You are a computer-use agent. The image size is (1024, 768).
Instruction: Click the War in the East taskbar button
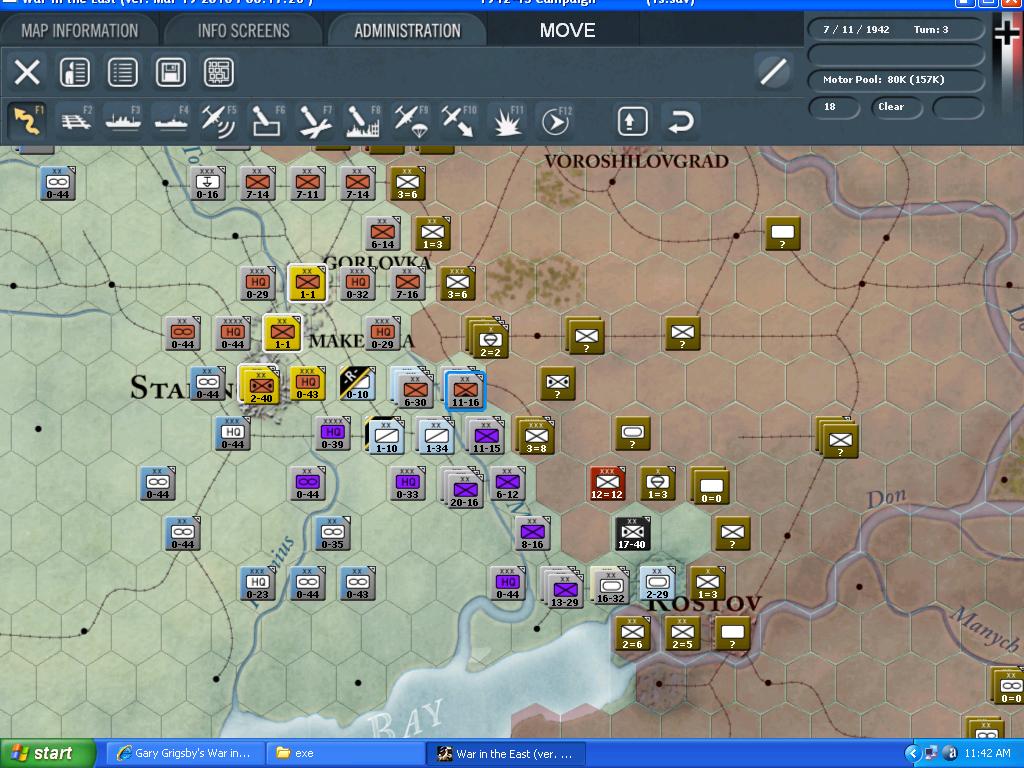click(505, 754)
